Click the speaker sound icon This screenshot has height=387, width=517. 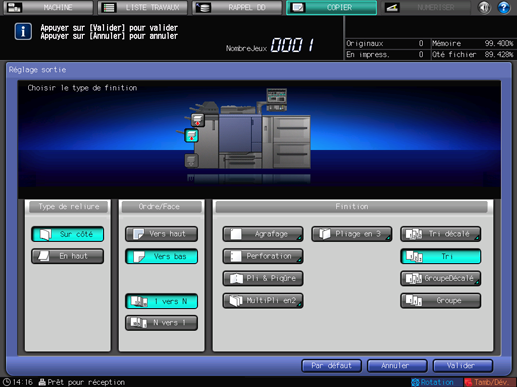tap(484, 7)
